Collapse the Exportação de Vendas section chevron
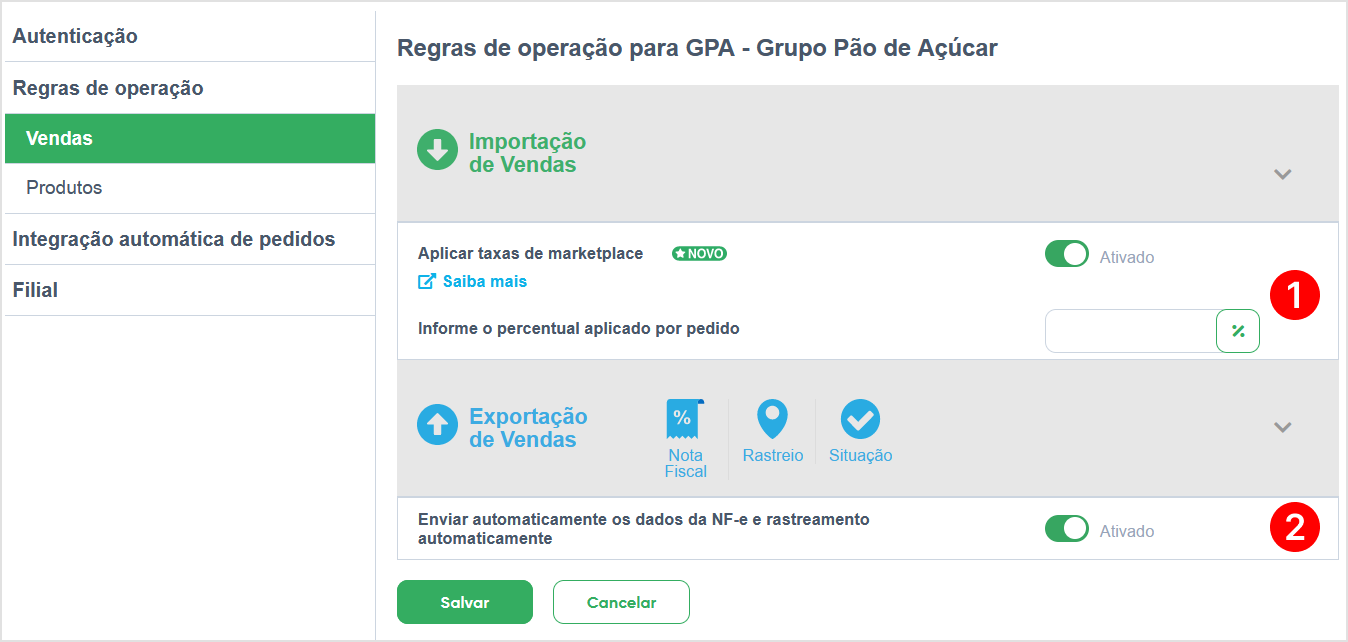The image size is (1348, 642). (1283, 427)
